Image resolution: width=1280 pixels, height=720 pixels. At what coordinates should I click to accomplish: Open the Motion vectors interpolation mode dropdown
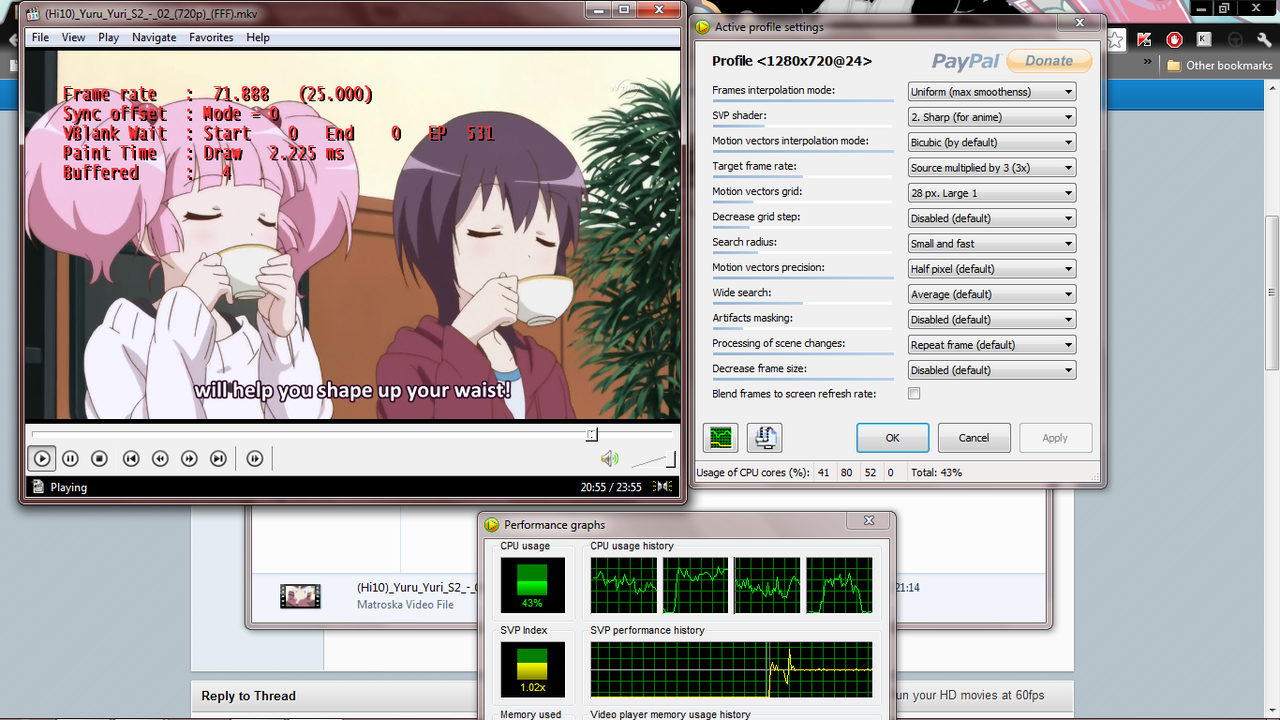click(992, 142)
